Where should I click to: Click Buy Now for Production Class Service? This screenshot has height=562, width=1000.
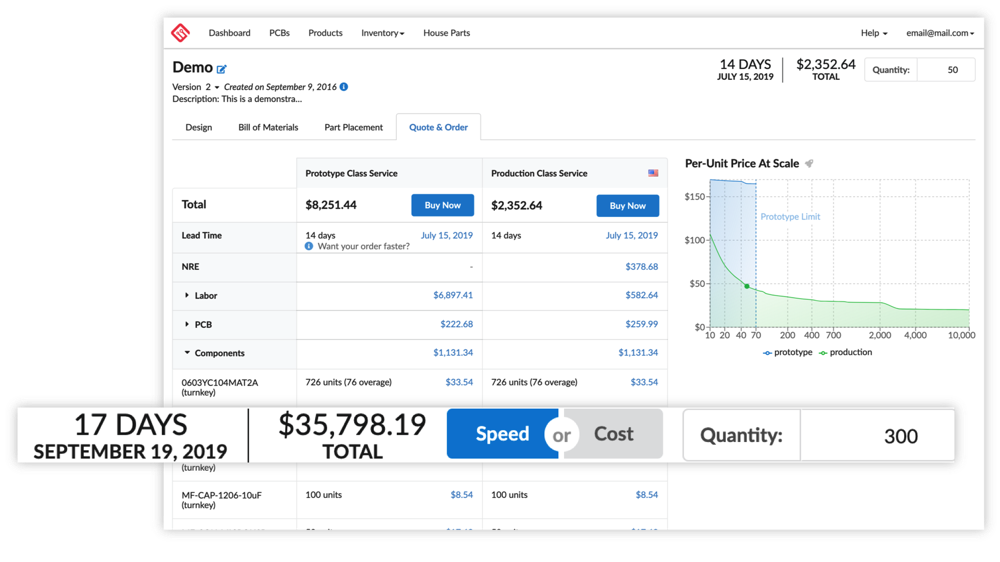628,205
